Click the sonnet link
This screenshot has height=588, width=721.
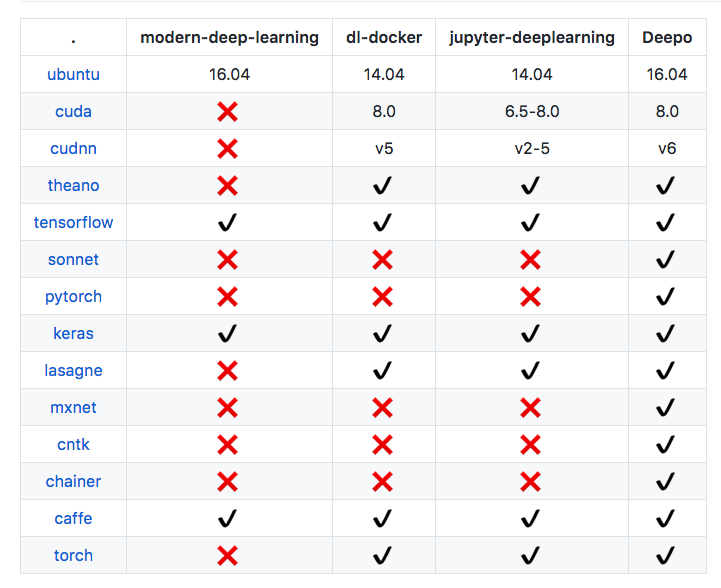pos(73,260)
